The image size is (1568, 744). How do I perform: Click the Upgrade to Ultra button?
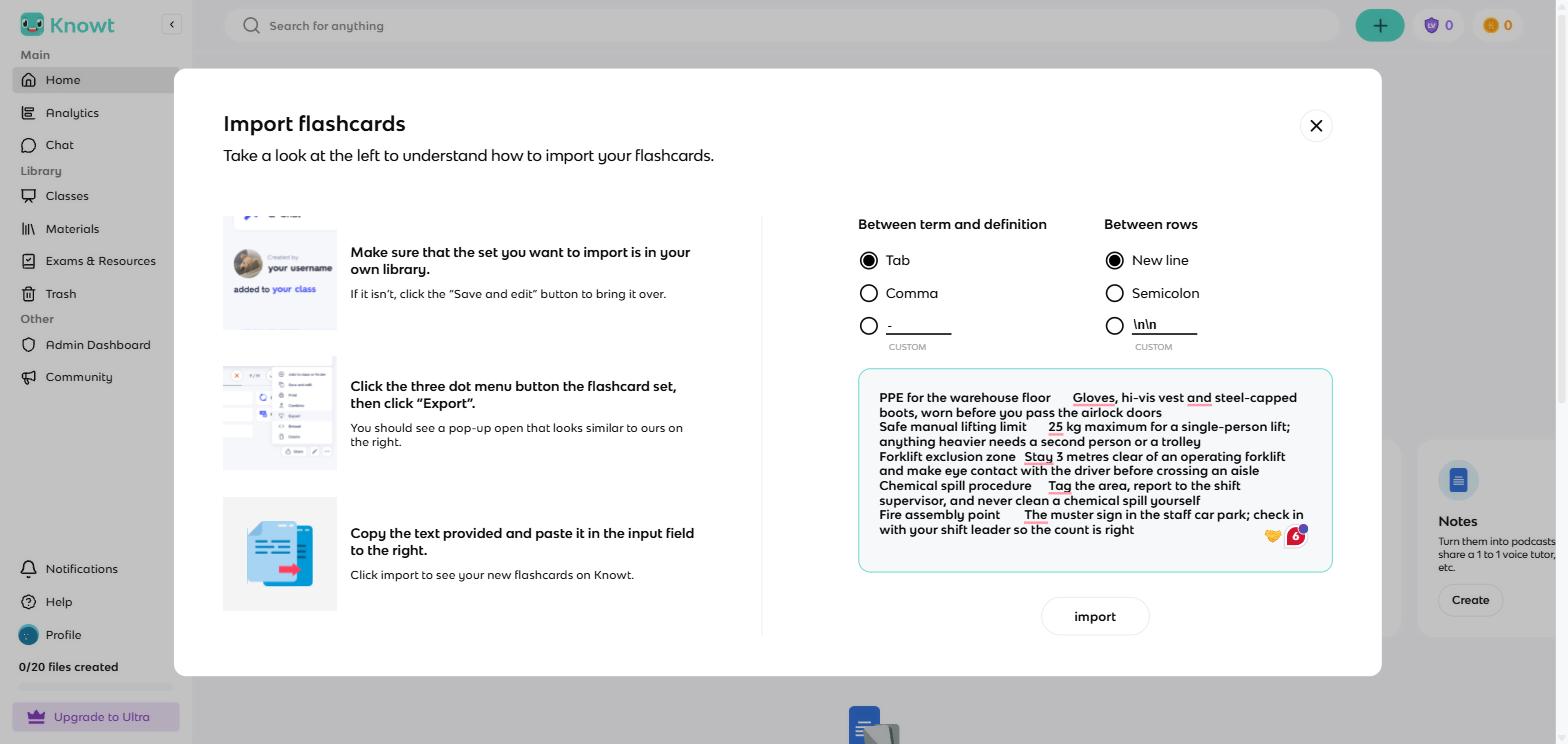point(96,717)
